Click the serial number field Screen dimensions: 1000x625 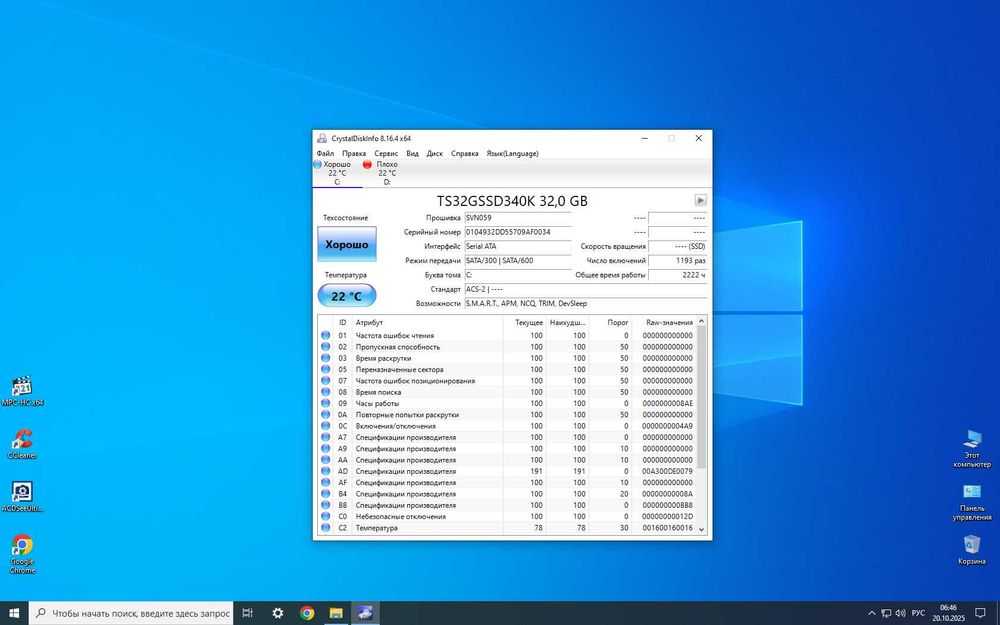(x=517, y=232)
